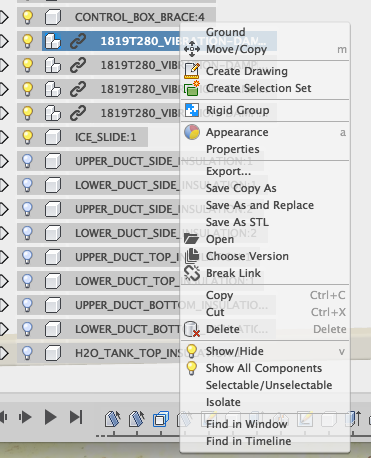
Task: Click the Rigid Group blue icon
Action: click(192, 110)
